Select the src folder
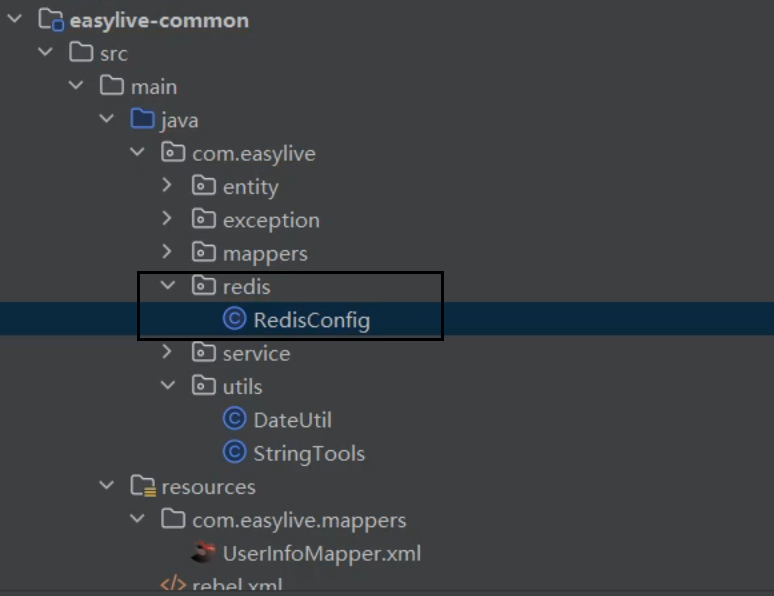Viewport: 774px width, 596px height. pyautogui.click(x=113, y=53)
